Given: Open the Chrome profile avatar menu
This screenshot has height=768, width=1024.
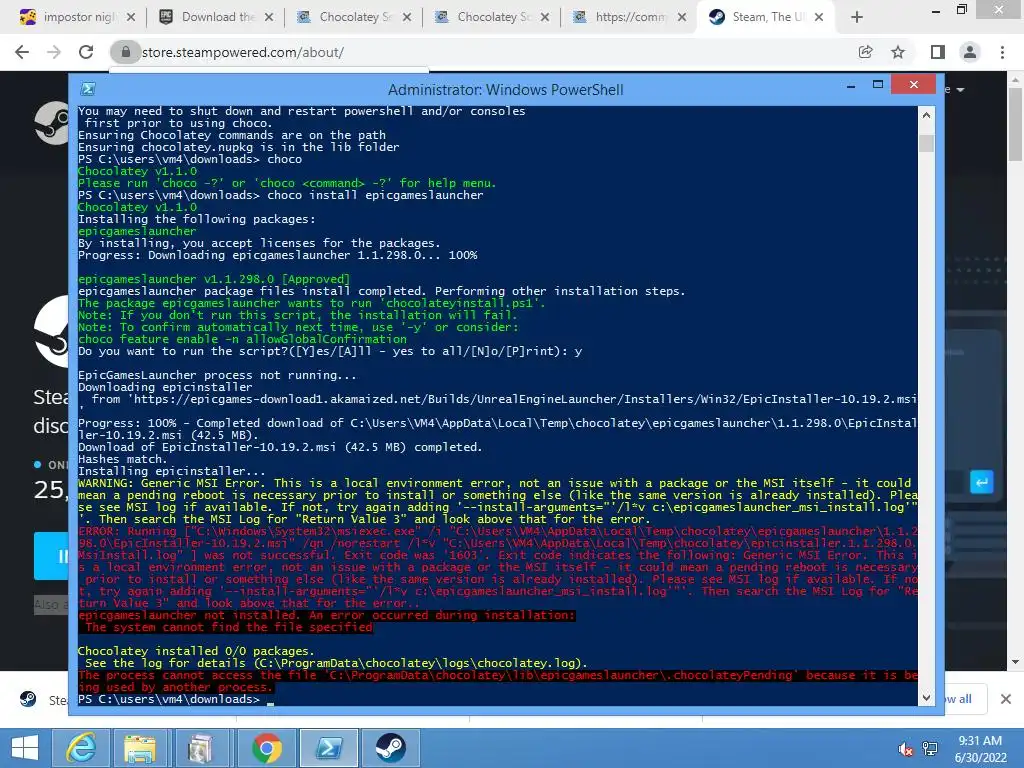Looking at the screenshot, I should pyautogui.click(x=970, y=52).
